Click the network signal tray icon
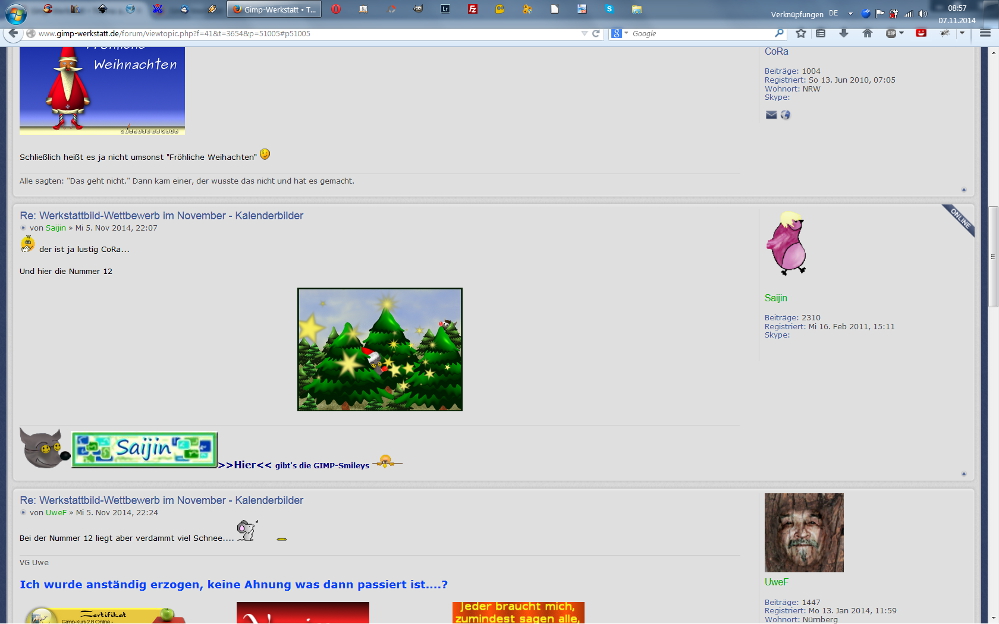This screenshot has width=999, height=624. point(909,13)
